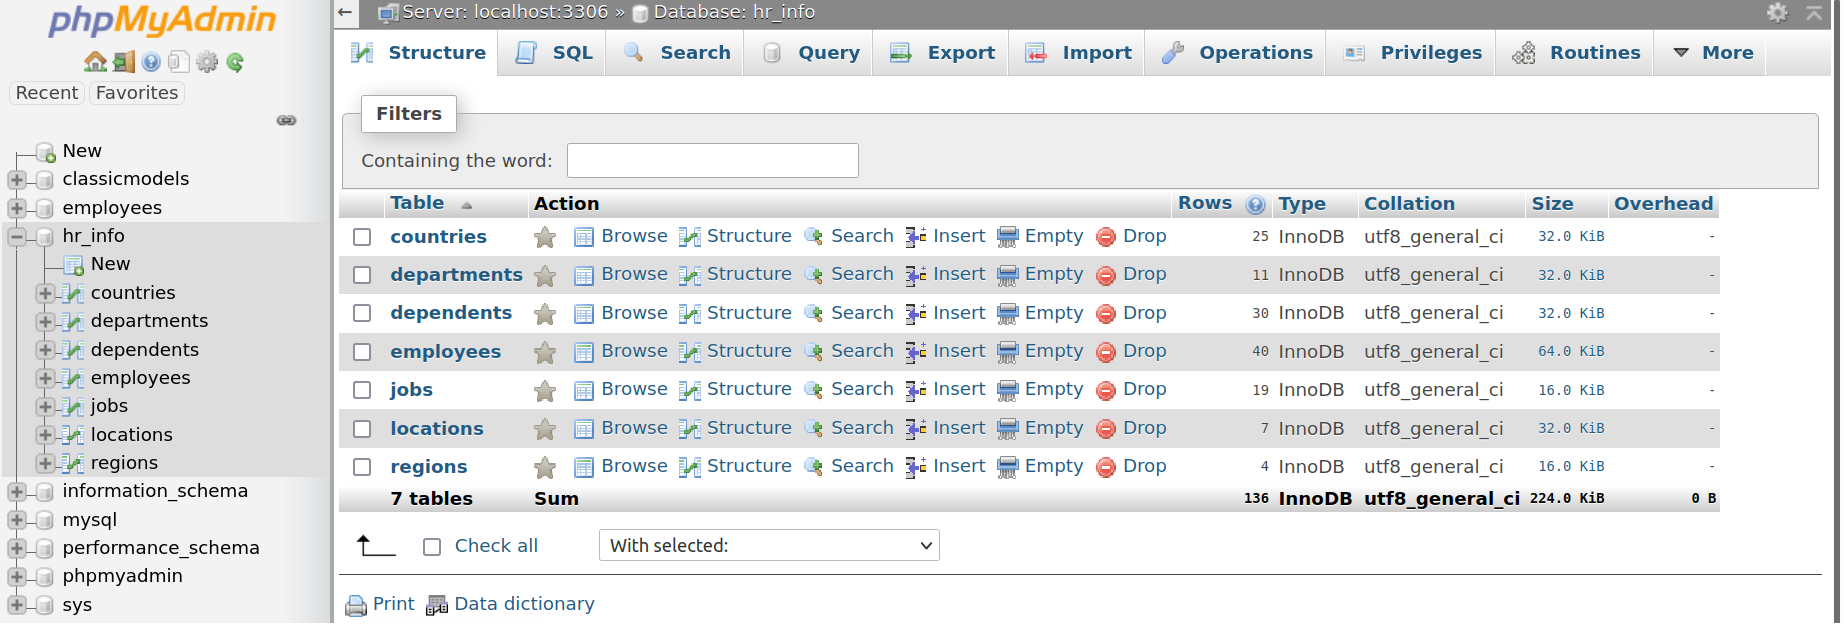The height and width of the screenshot is (624, 1844).
Task: Click the Empty icon for jobs
Action: (x=1008, y=390)
